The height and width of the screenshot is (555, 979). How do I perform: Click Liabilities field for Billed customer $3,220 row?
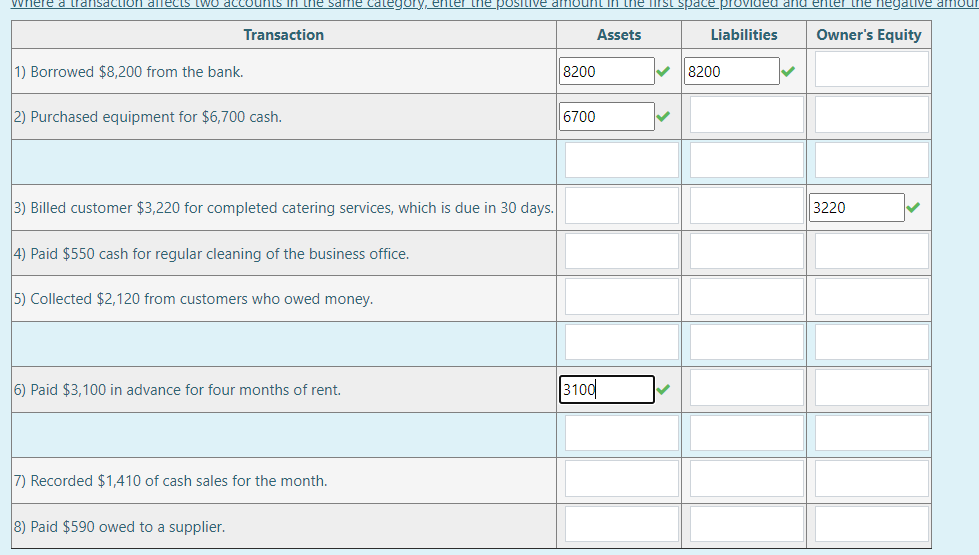pos(746,205)
